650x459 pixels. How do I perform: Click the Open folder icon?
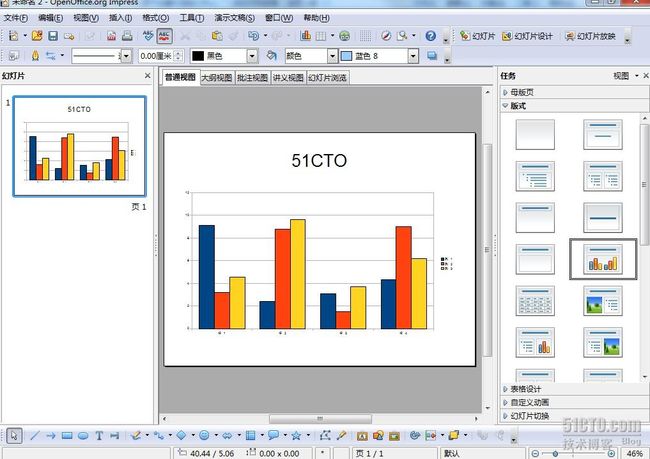point(37,36)
